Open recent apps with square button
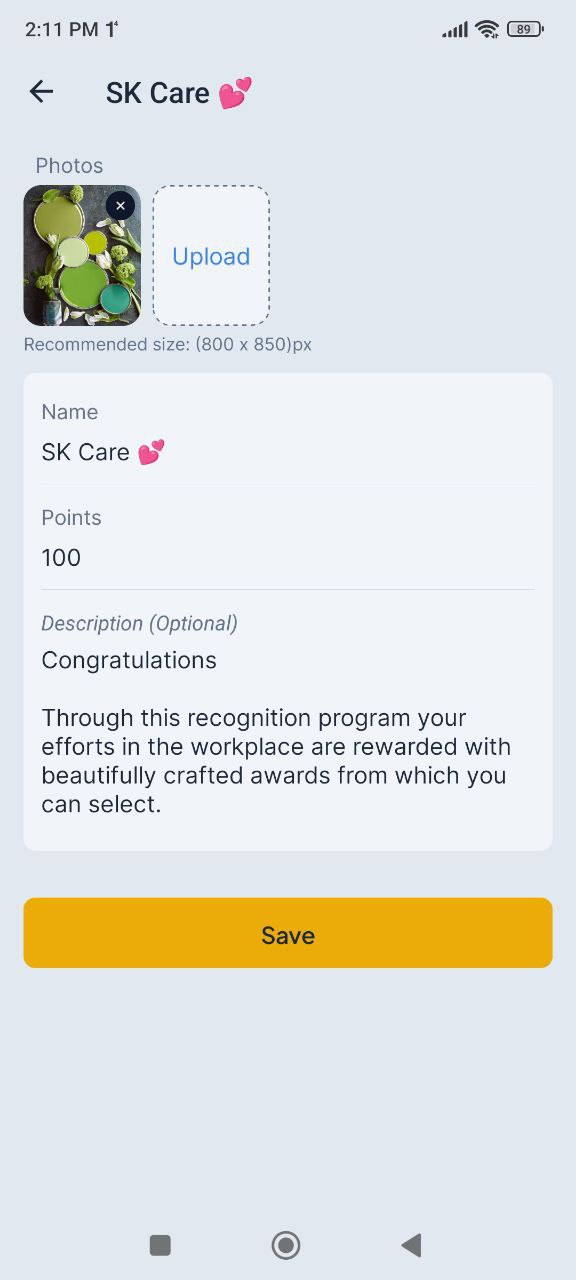 tap(160, 1245)
